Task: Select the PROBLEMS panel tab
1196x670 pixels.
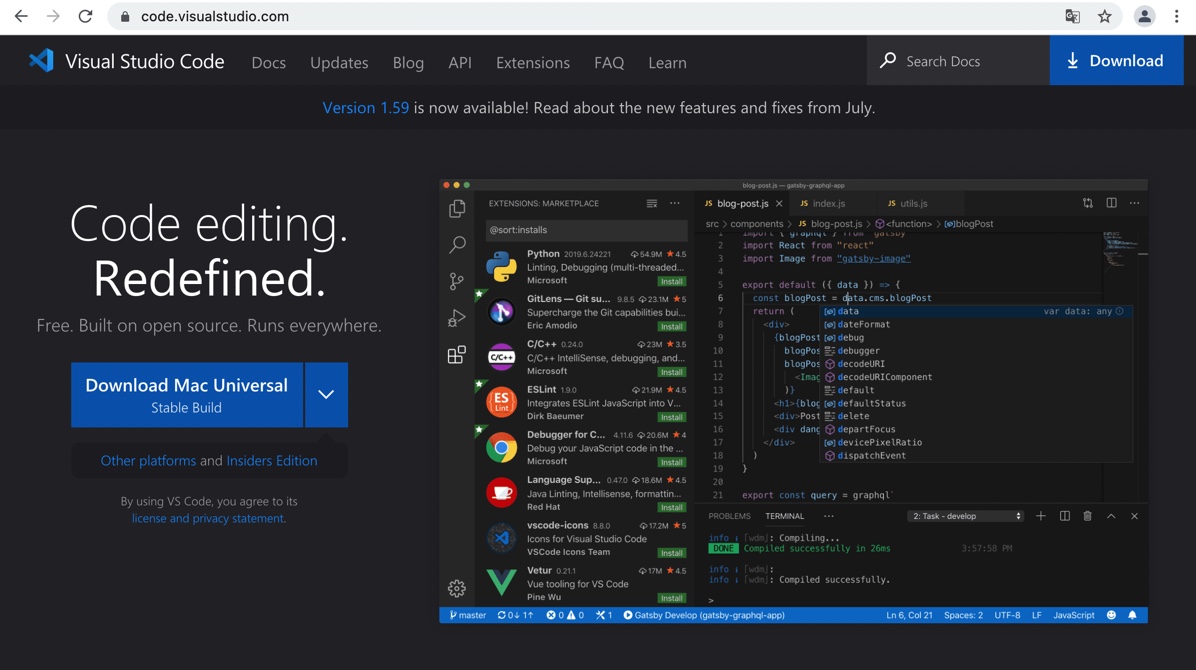Action: [729, 517]
